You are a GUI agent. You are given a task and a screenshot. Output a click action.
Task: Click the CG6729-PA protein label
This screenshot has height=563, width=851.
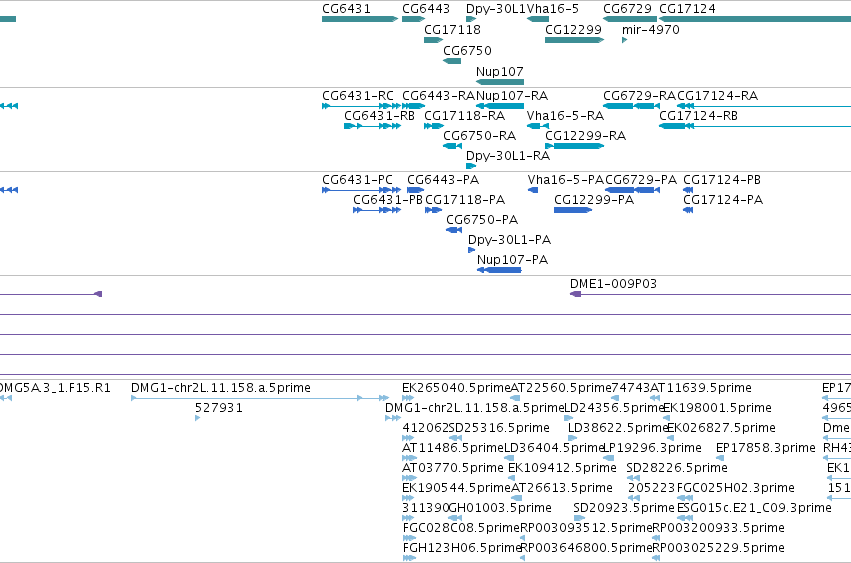[x=641, y=180]
